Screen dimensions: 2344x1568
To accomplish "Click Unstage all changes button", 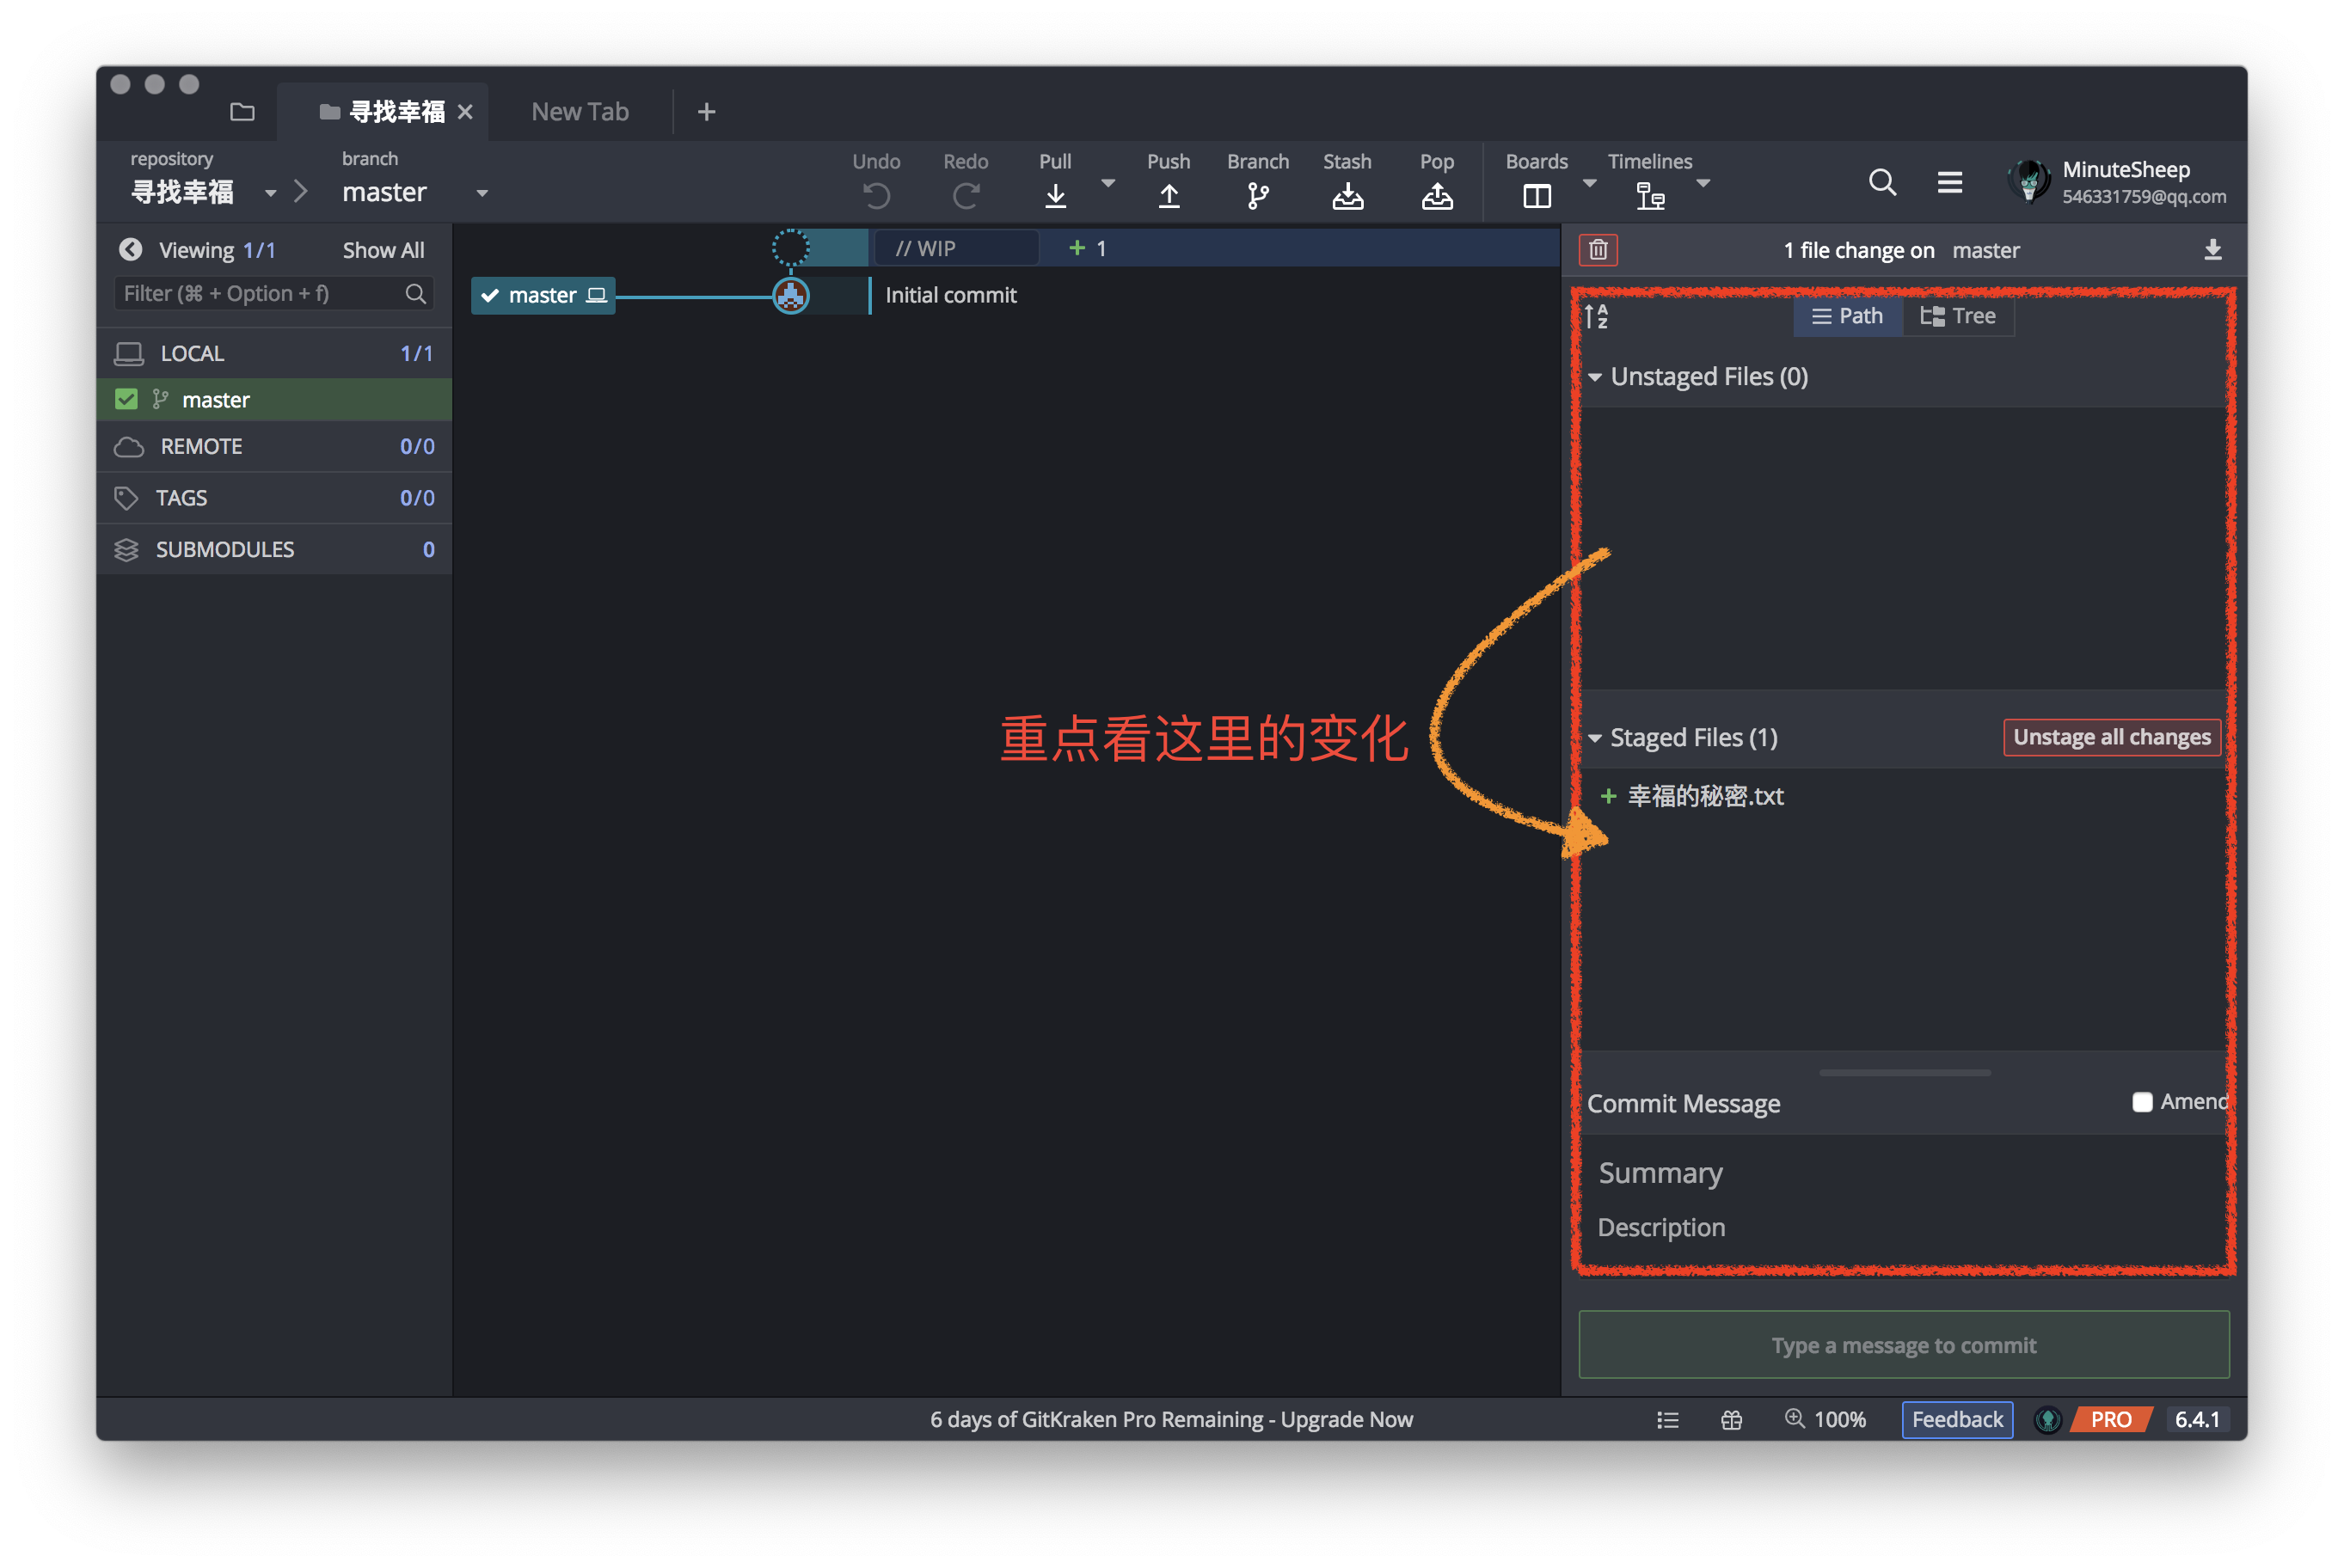I will (x=2111, y=737).
